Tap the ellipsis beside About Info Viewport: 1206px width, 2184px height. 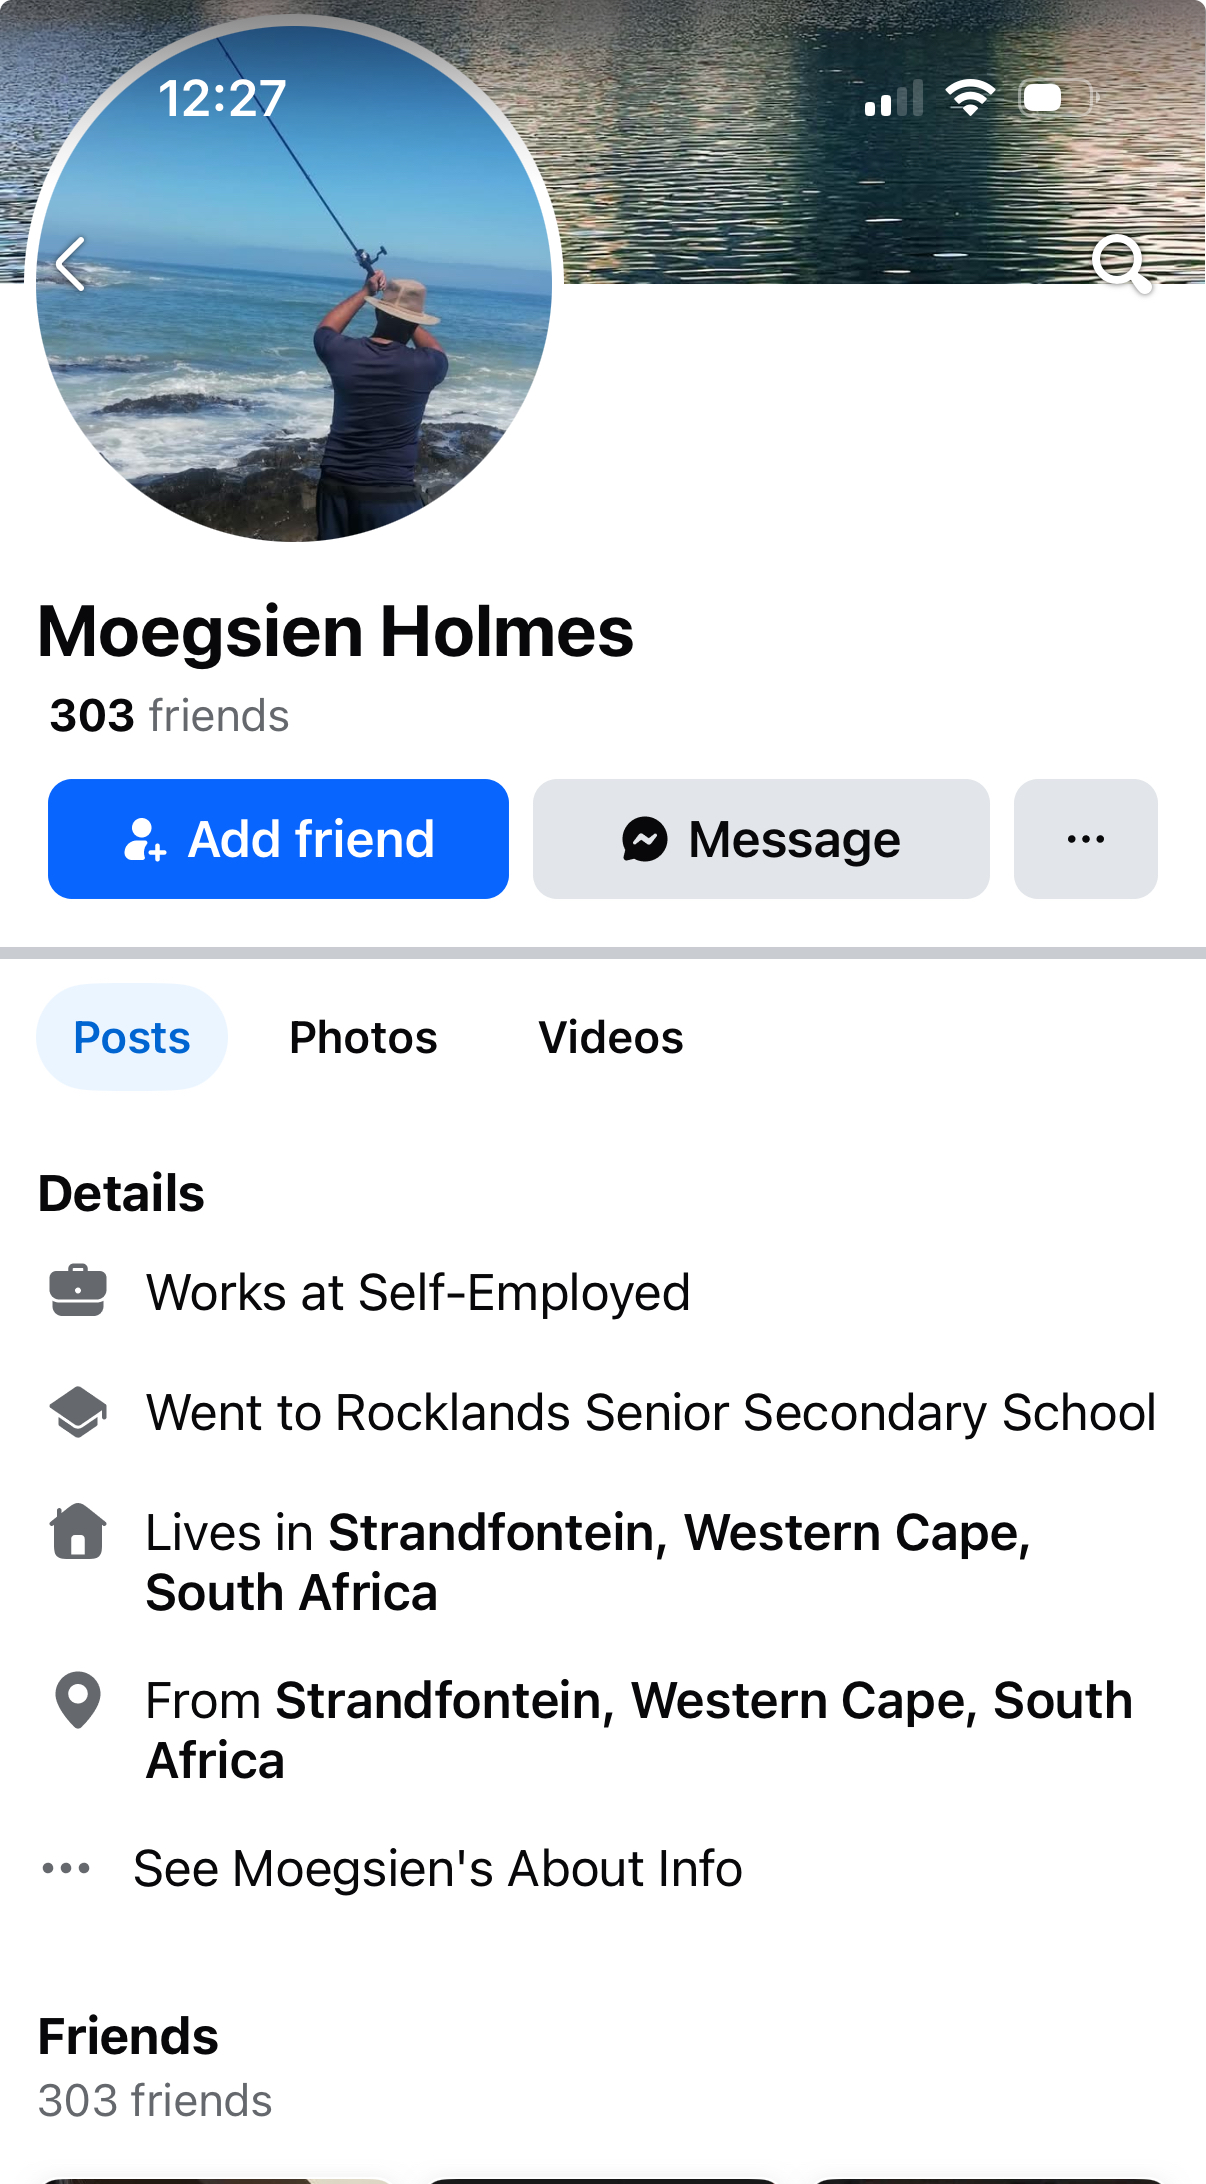click(x=66, y=1868)
